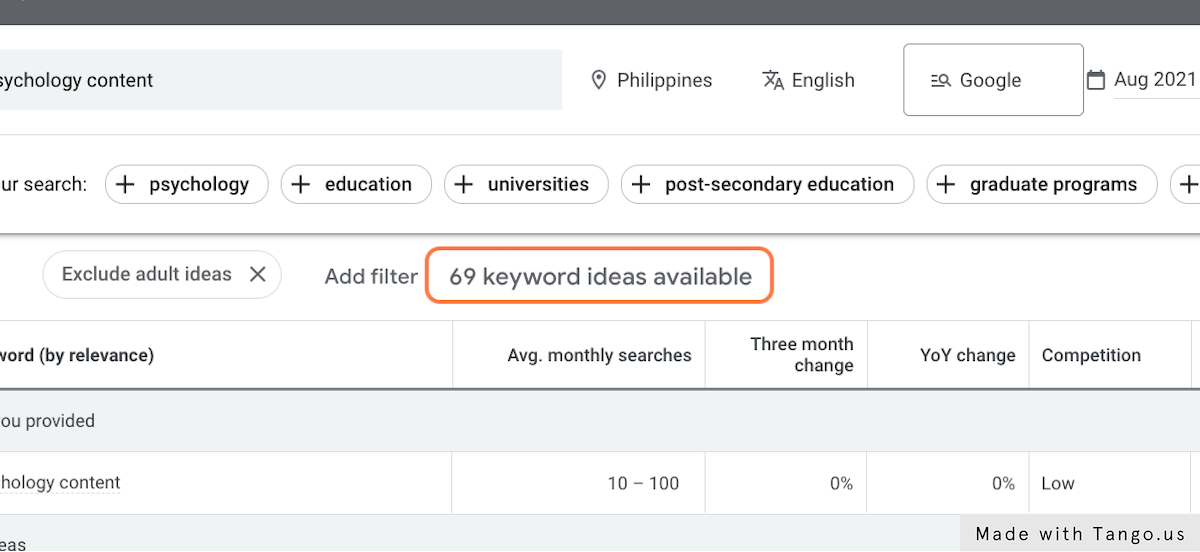Viewport: 1200px width, 552px height.
Task: Open the Google search network selector
Action: [992, 80]
